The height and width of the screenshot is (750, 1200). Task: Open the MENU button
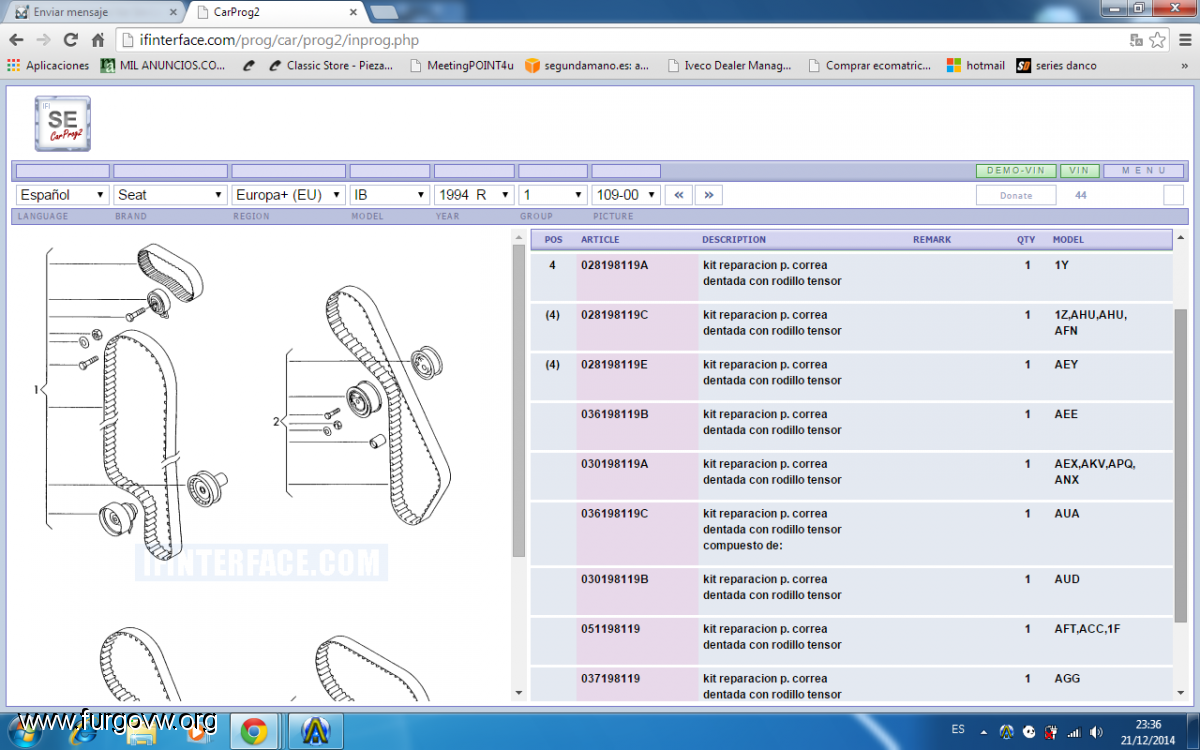click(1144, 171)
